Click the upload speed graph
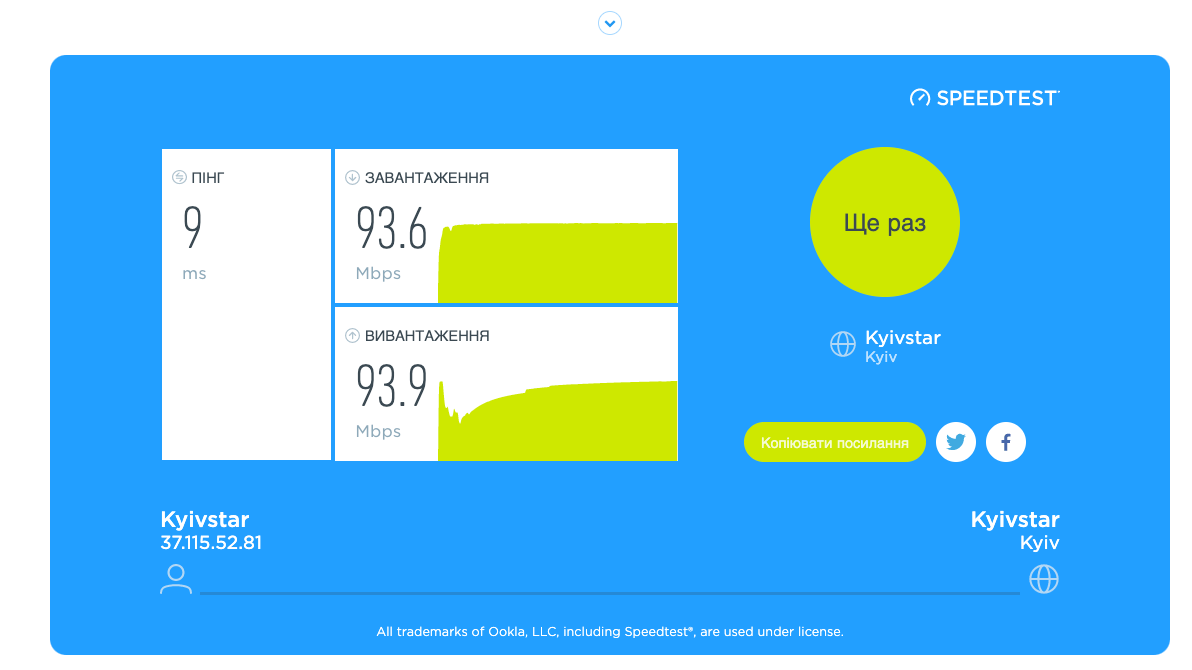The width and height of the screenshot is (1192, 670). click(x=557, y=421)
